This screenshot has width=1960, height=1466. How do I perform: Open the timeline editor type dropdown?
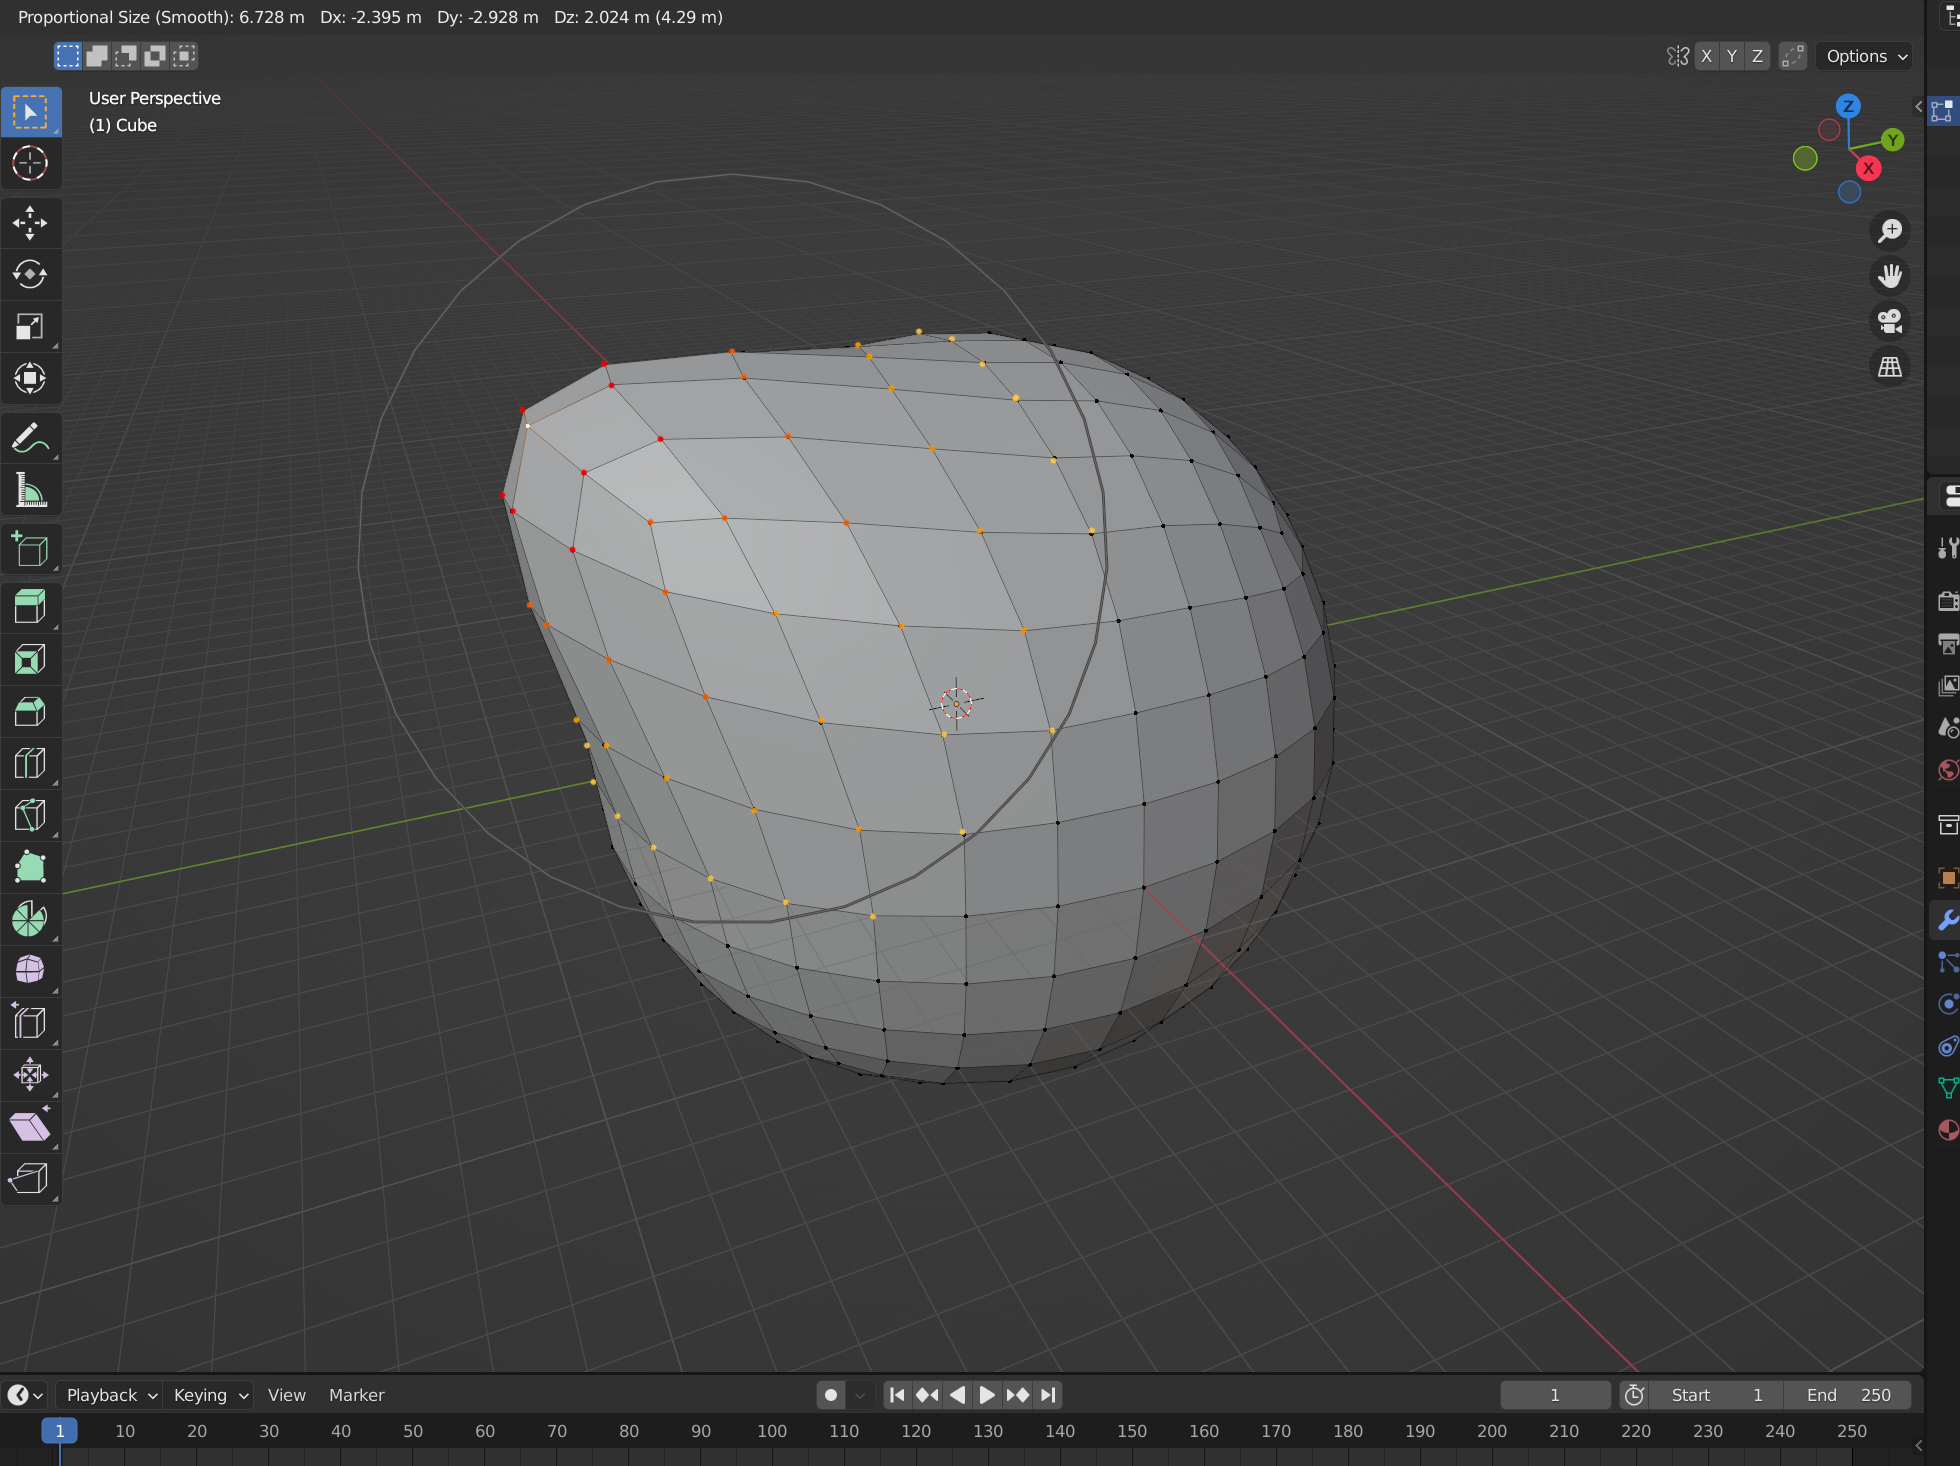pos(25,1395)
